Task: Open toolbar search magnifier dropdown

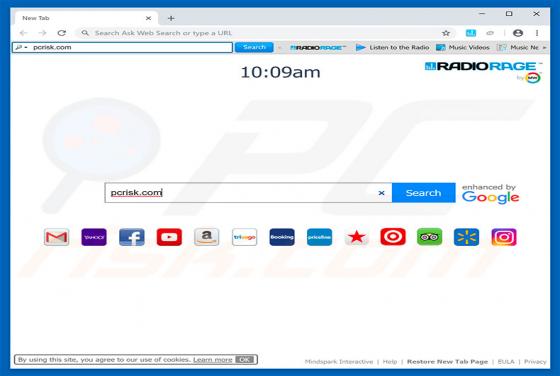Action: (22, 47)
